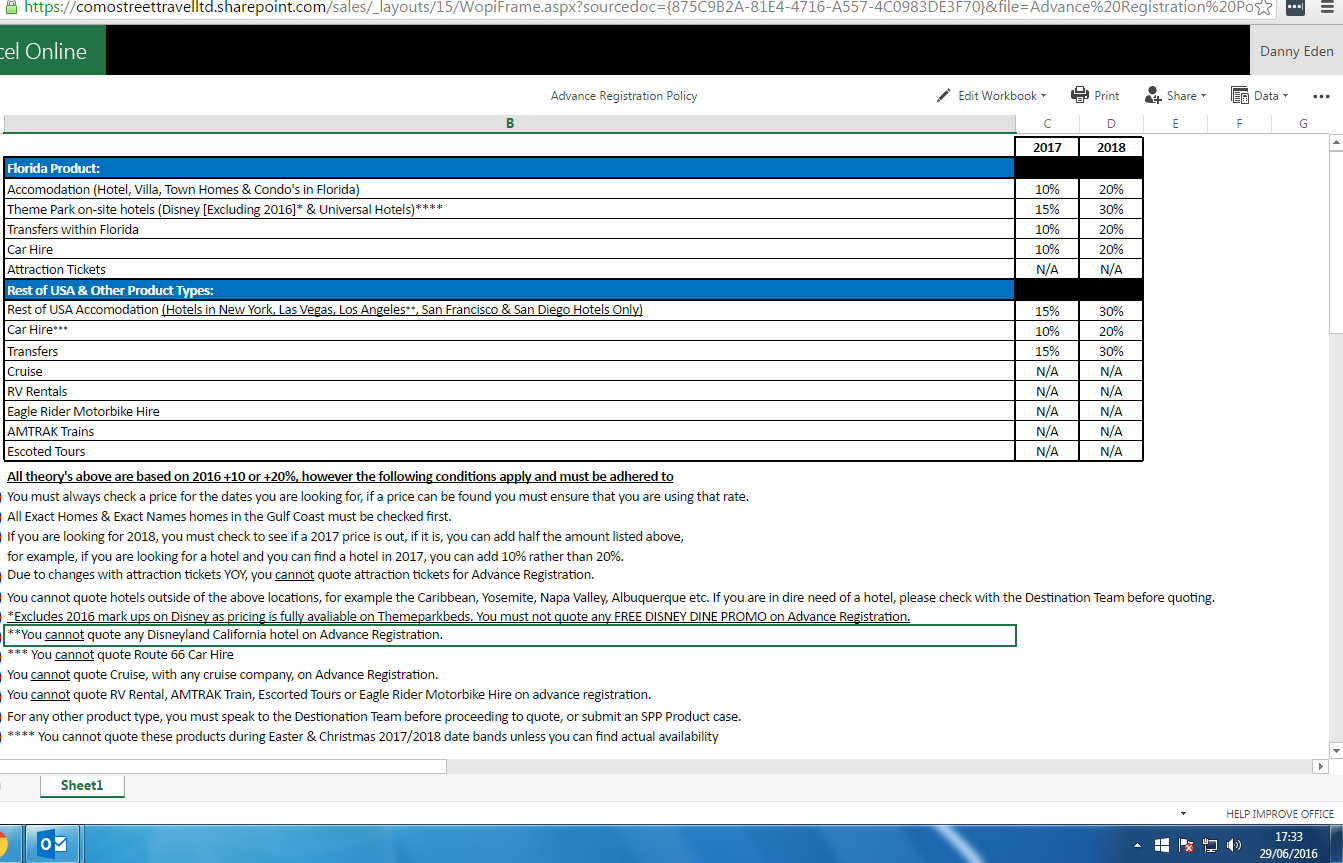
Task: Click the Windows flag tray icon
Action: pyautogui.click(x=1162, y=845)
